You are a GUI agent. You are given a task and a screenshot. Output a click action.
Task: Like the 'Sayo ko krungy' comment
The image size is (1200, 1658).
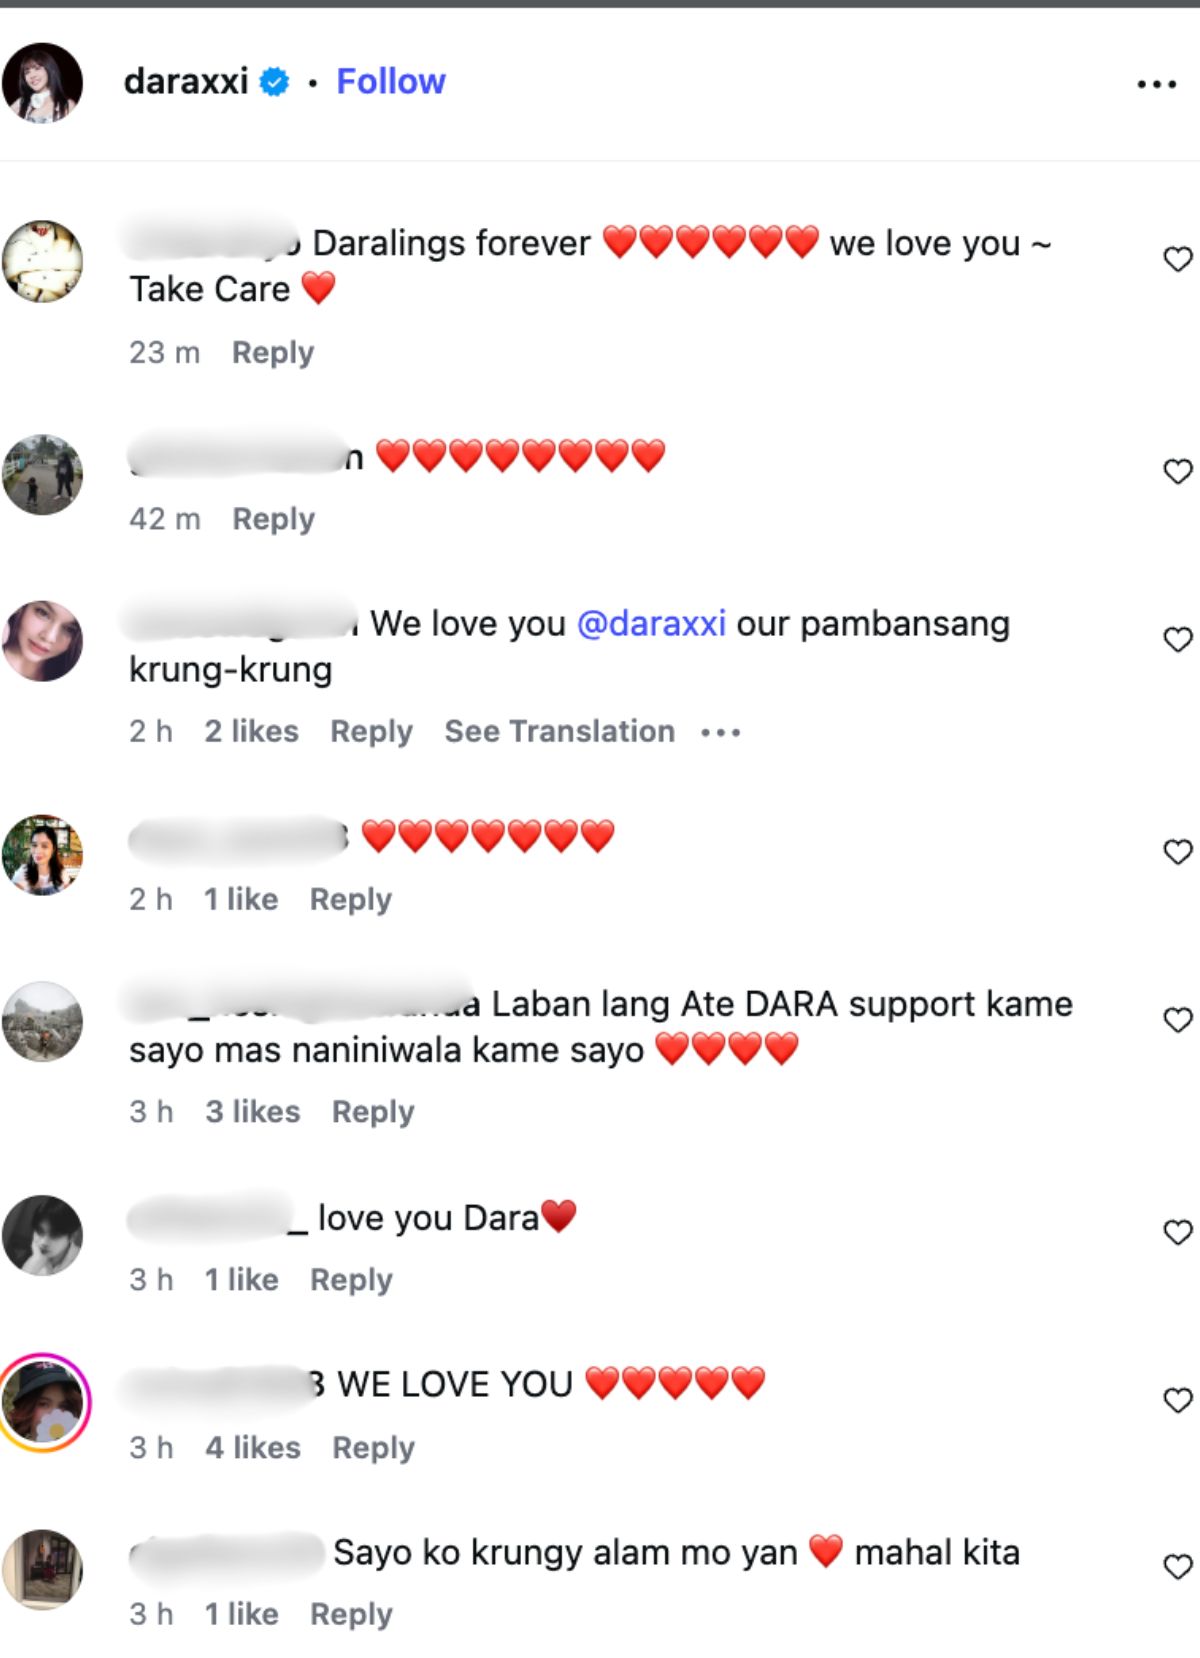tap(1178, 1567)
